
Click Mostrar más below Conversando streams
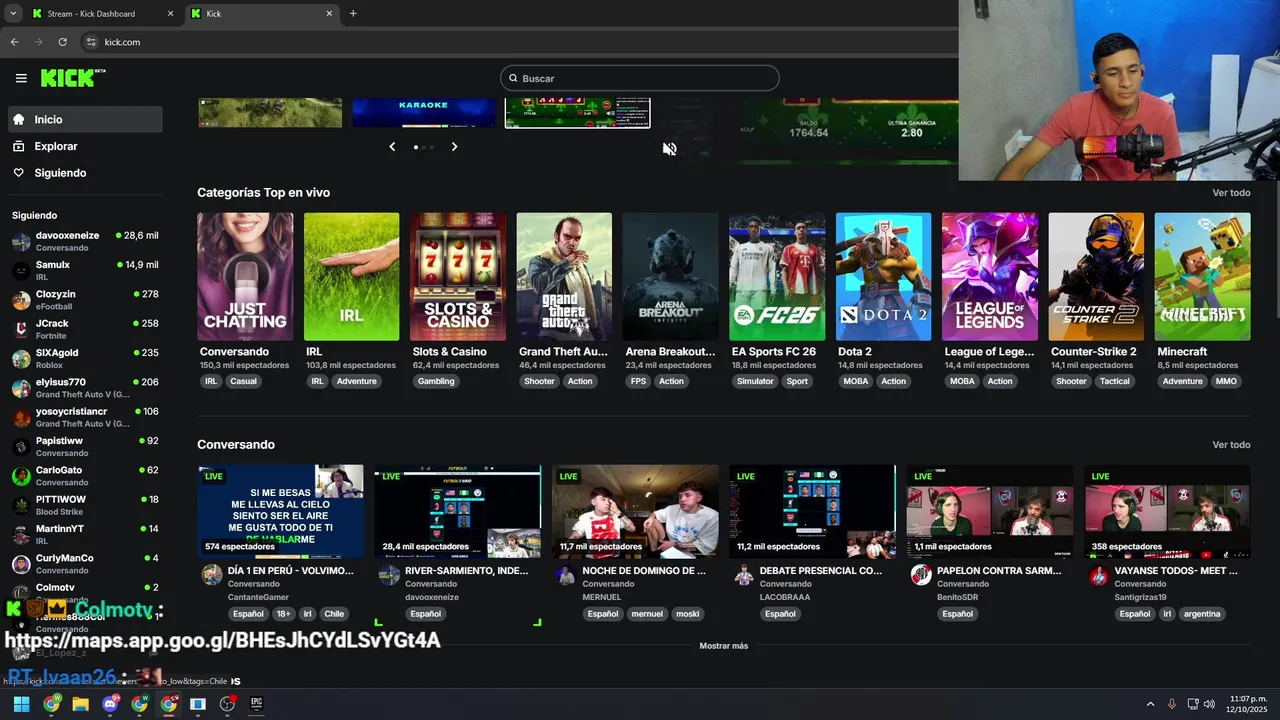click(x=724, y=646)
